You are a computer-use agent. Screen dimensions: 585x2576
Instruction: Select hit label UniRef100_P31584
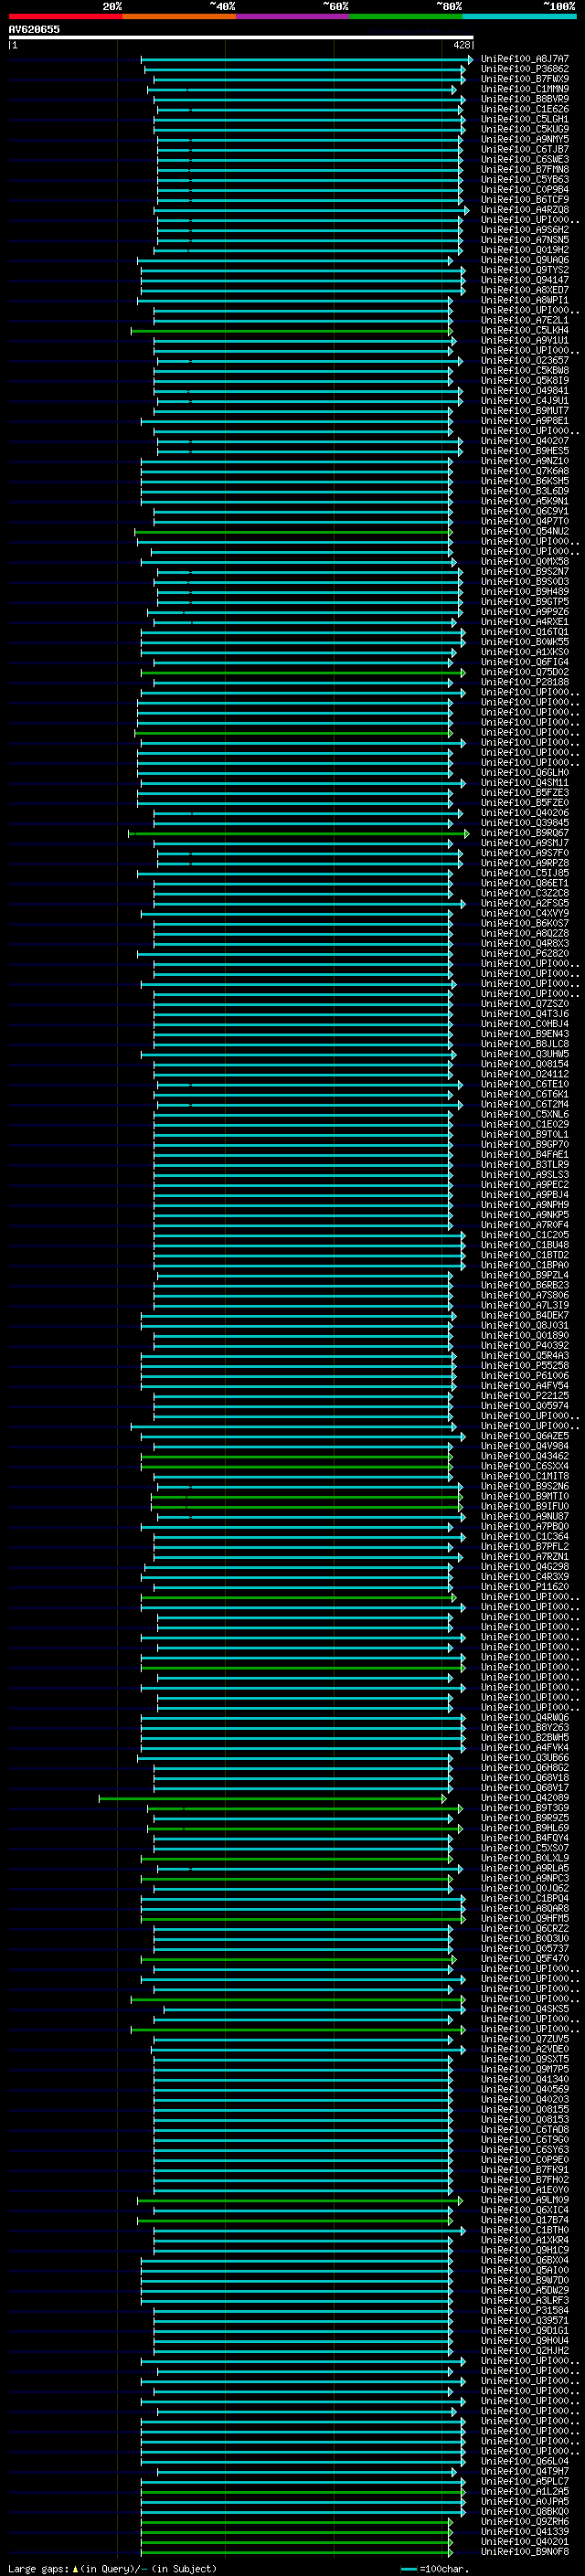(x=525, y=2312)
